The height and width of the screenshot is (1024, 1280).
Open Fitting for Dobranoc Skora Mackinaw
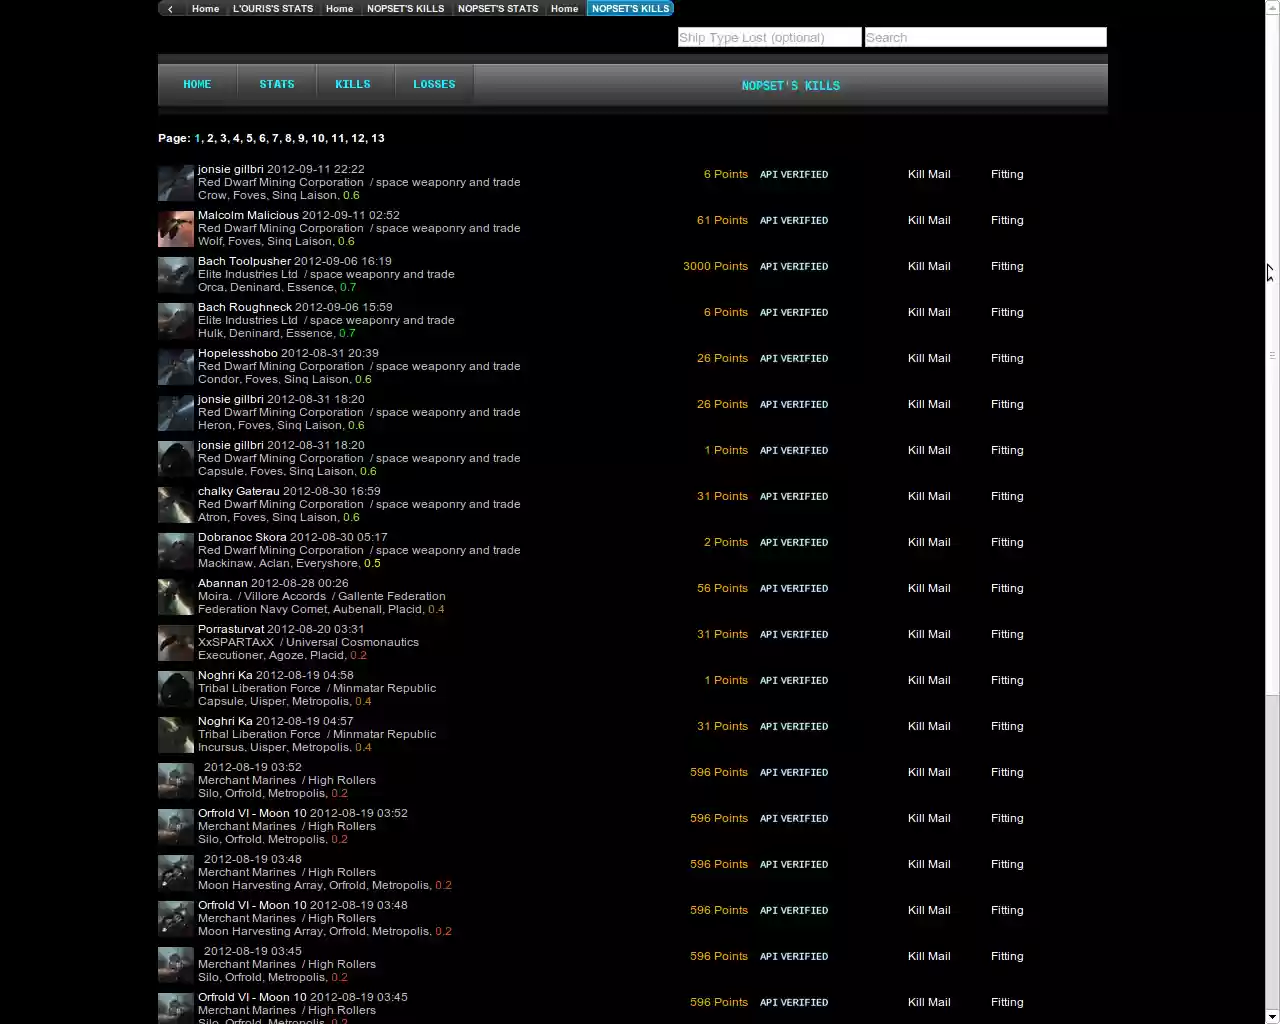1007,542
